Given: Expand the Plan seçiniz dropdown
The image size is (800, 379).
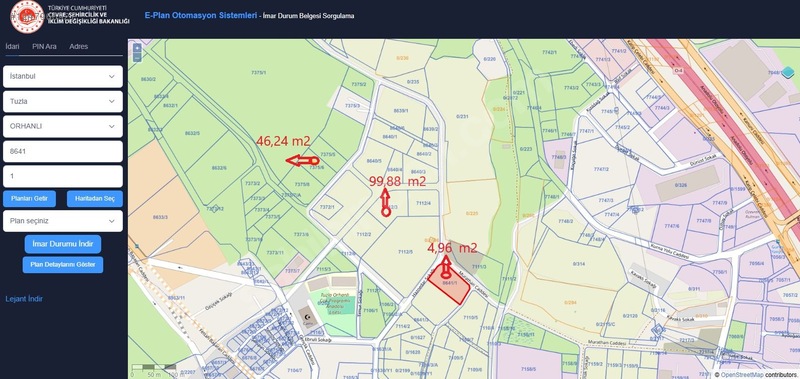Looking at the screenshot, I should point(63,221).
